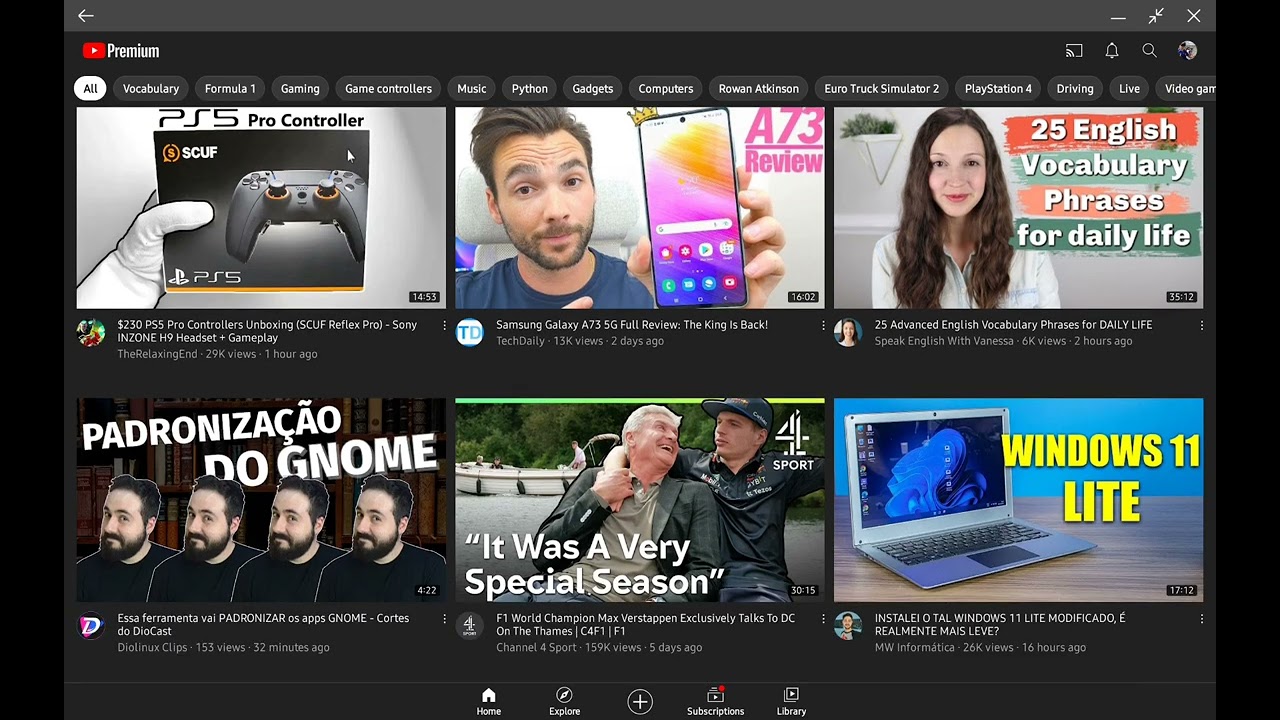Image resolution: width=1280 pixels, height=720 pixels.
Task: Select the Music filter chip
Action: (472, 88)
